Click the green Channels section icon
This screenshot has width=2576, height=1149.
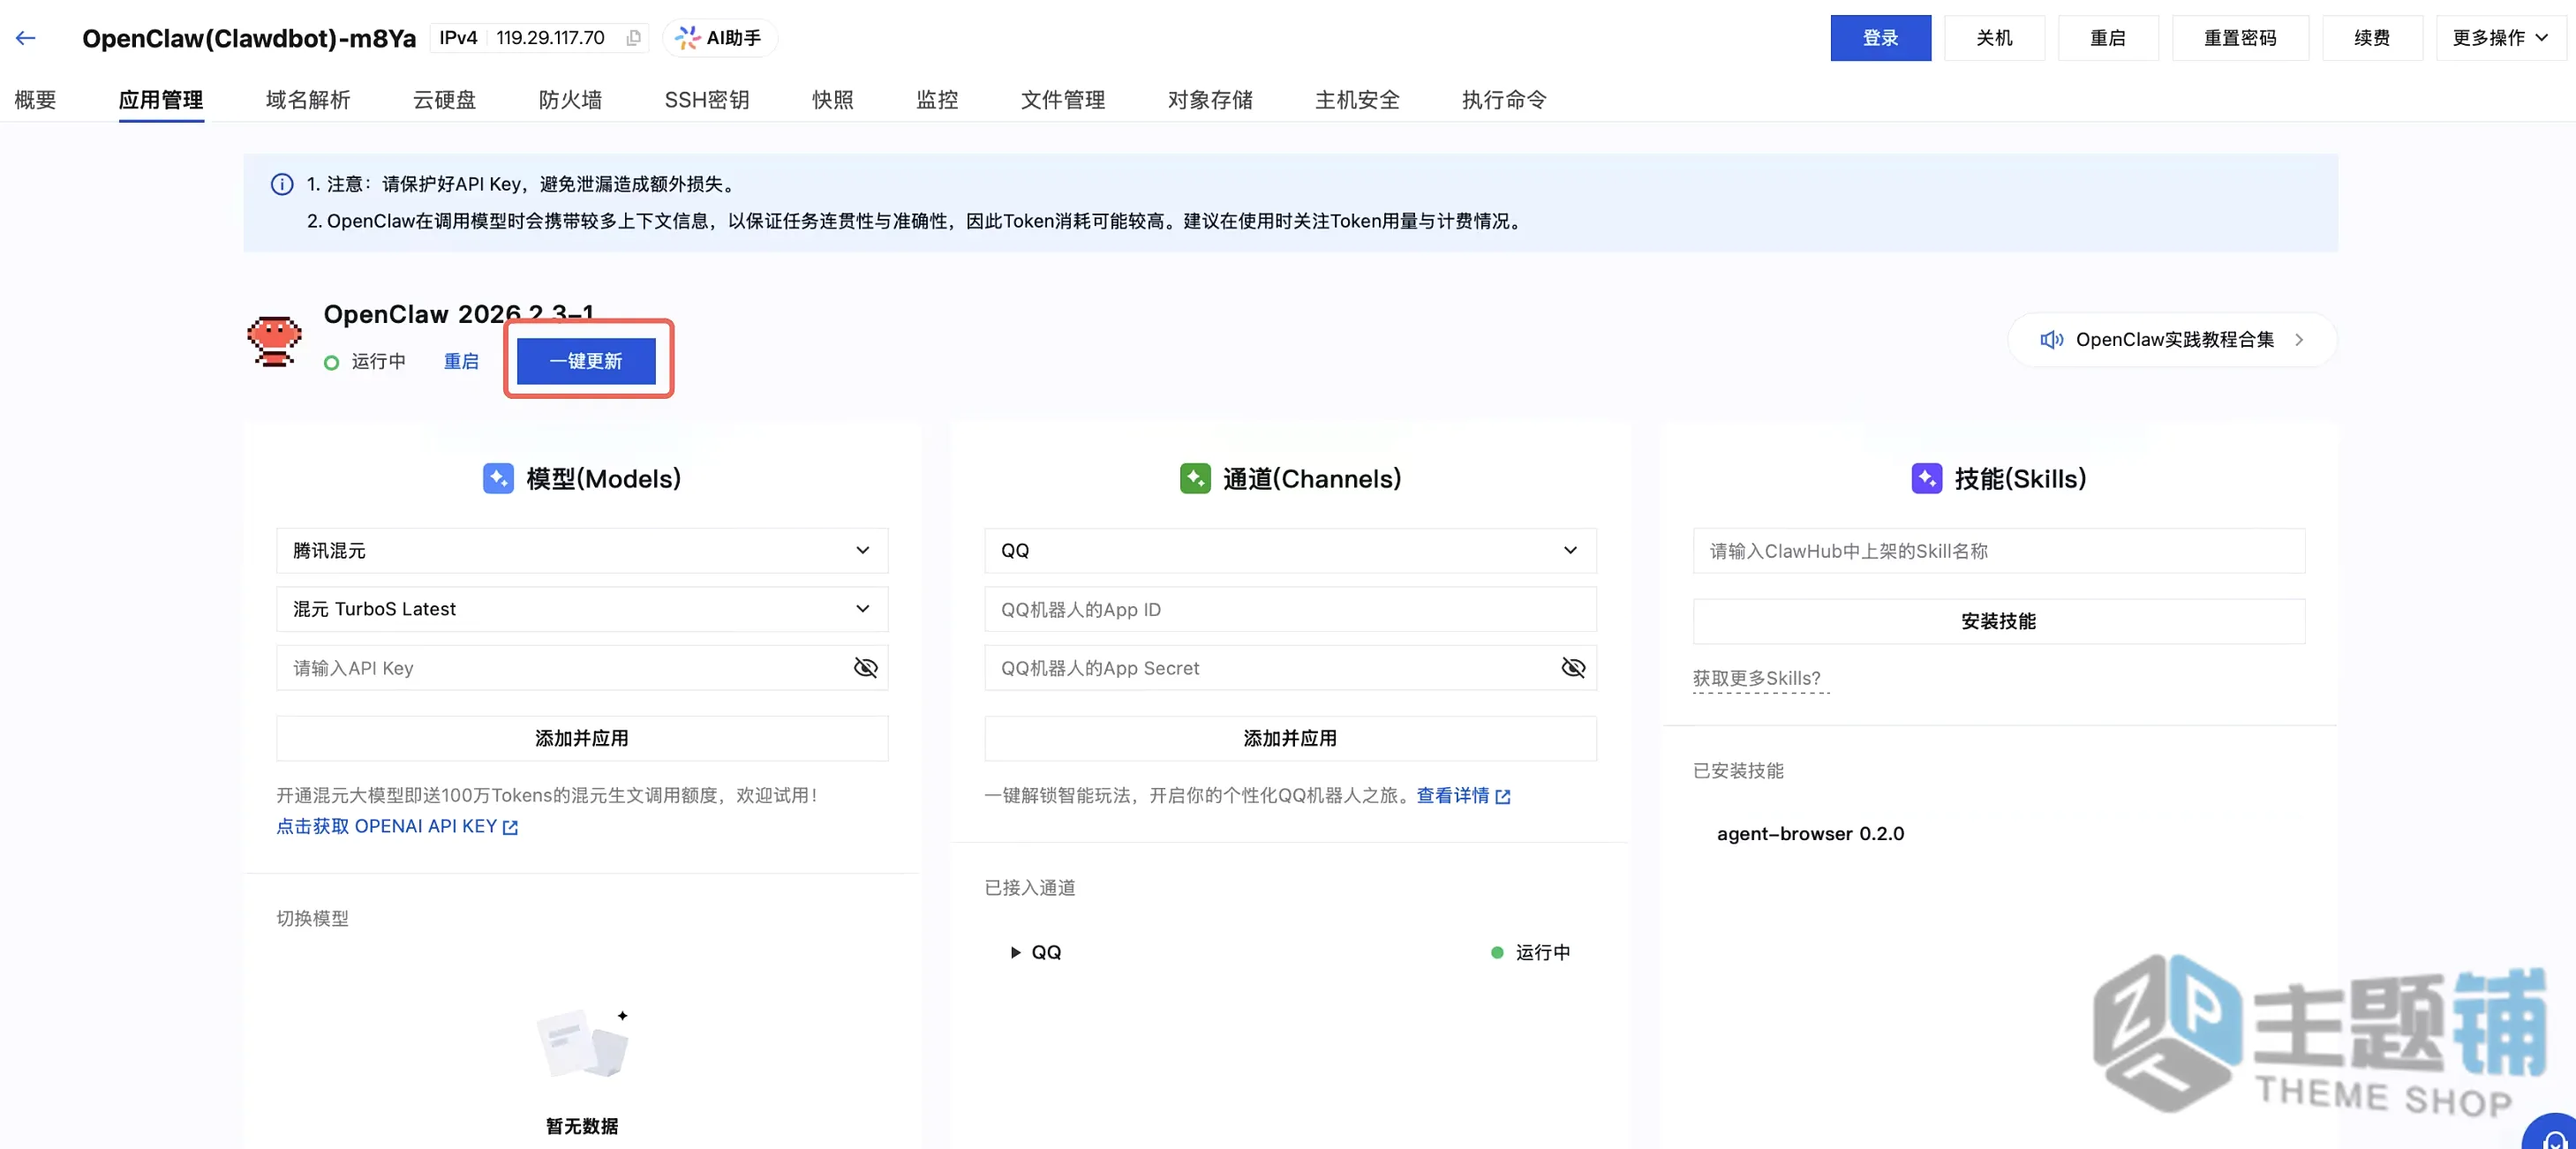1194,478
